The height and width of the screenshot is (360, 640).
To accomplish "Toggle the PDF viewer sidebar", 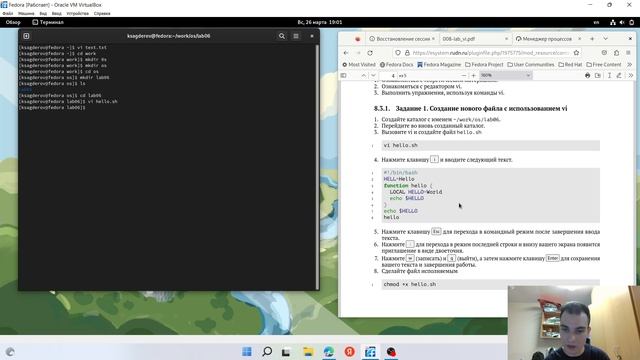I will 344,76.
